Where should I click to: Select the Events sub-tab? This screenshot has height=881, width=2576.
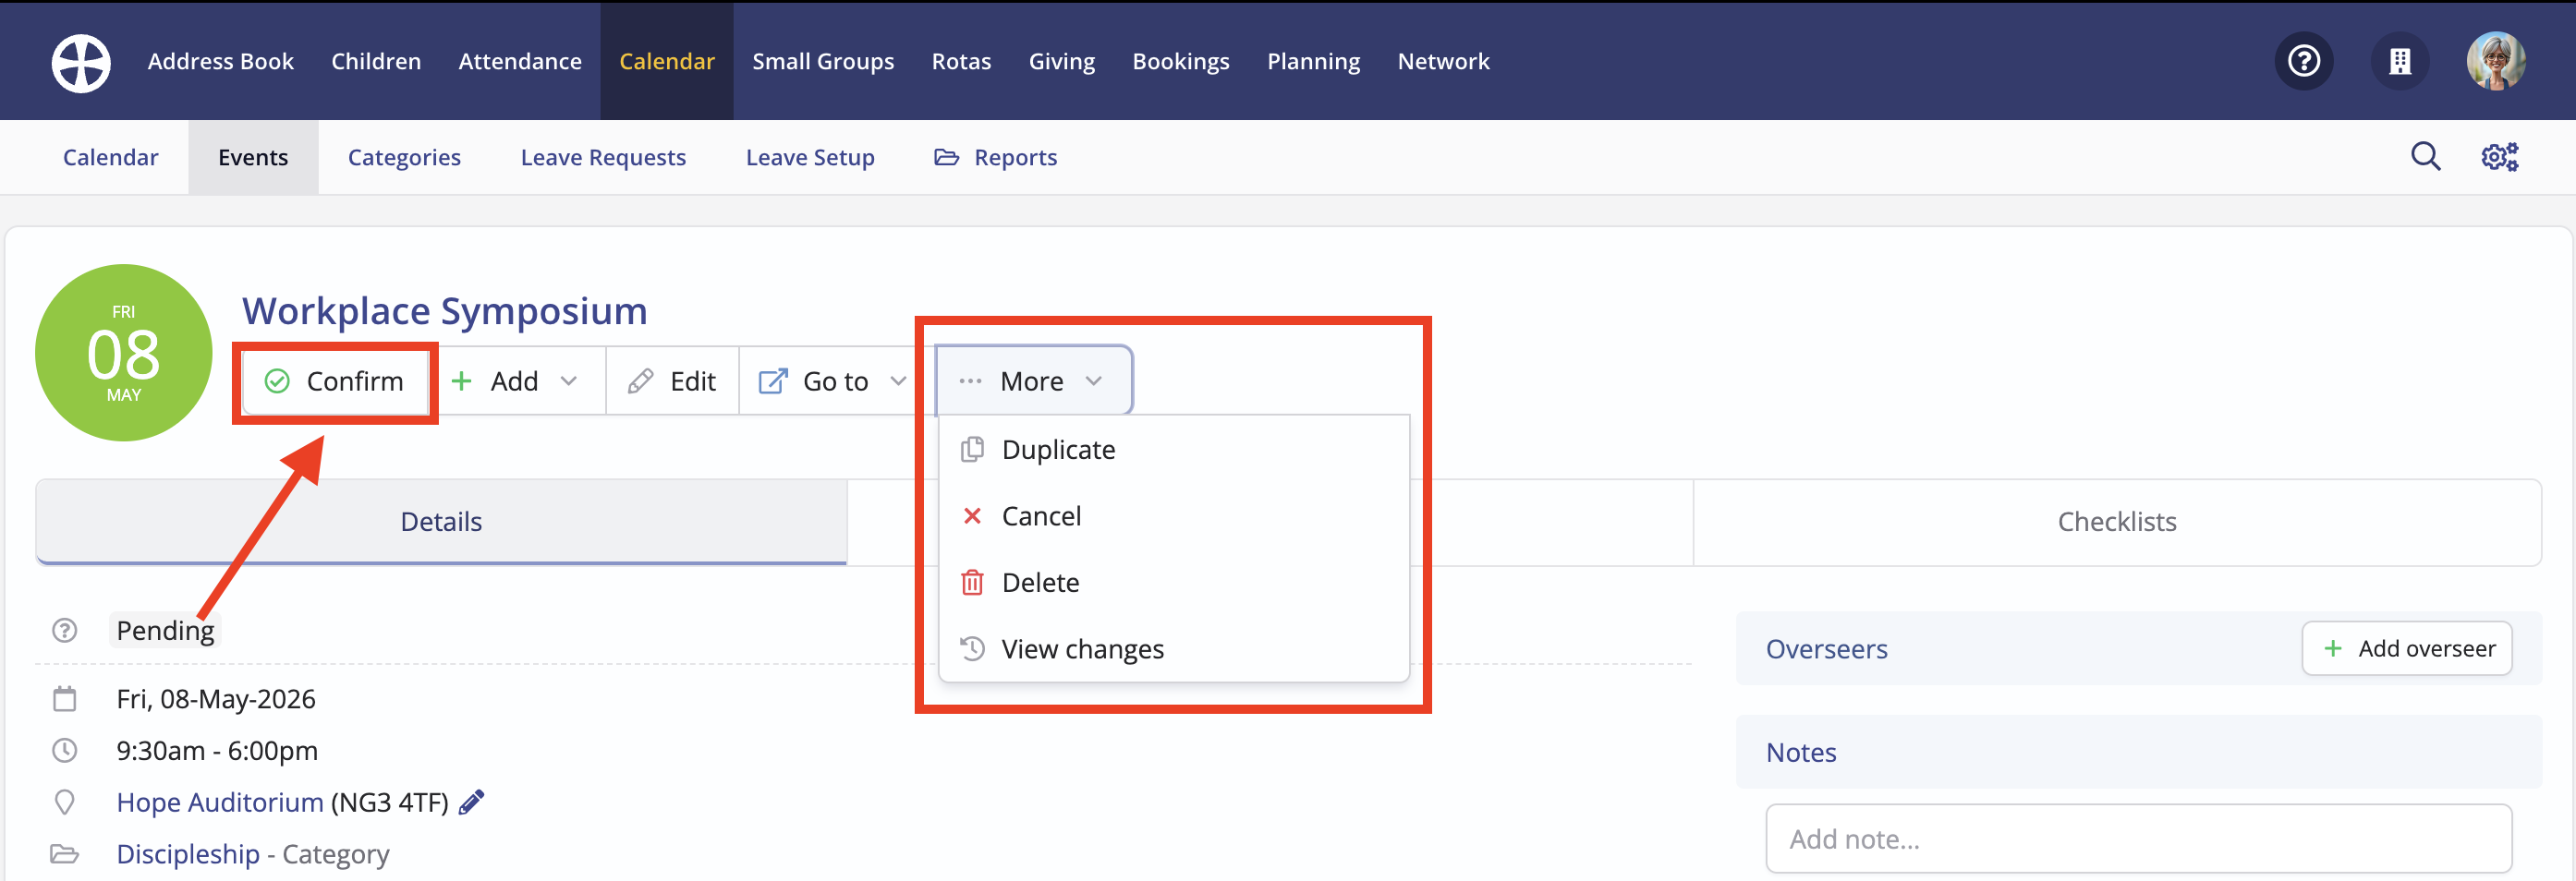[x=253, y=157]
